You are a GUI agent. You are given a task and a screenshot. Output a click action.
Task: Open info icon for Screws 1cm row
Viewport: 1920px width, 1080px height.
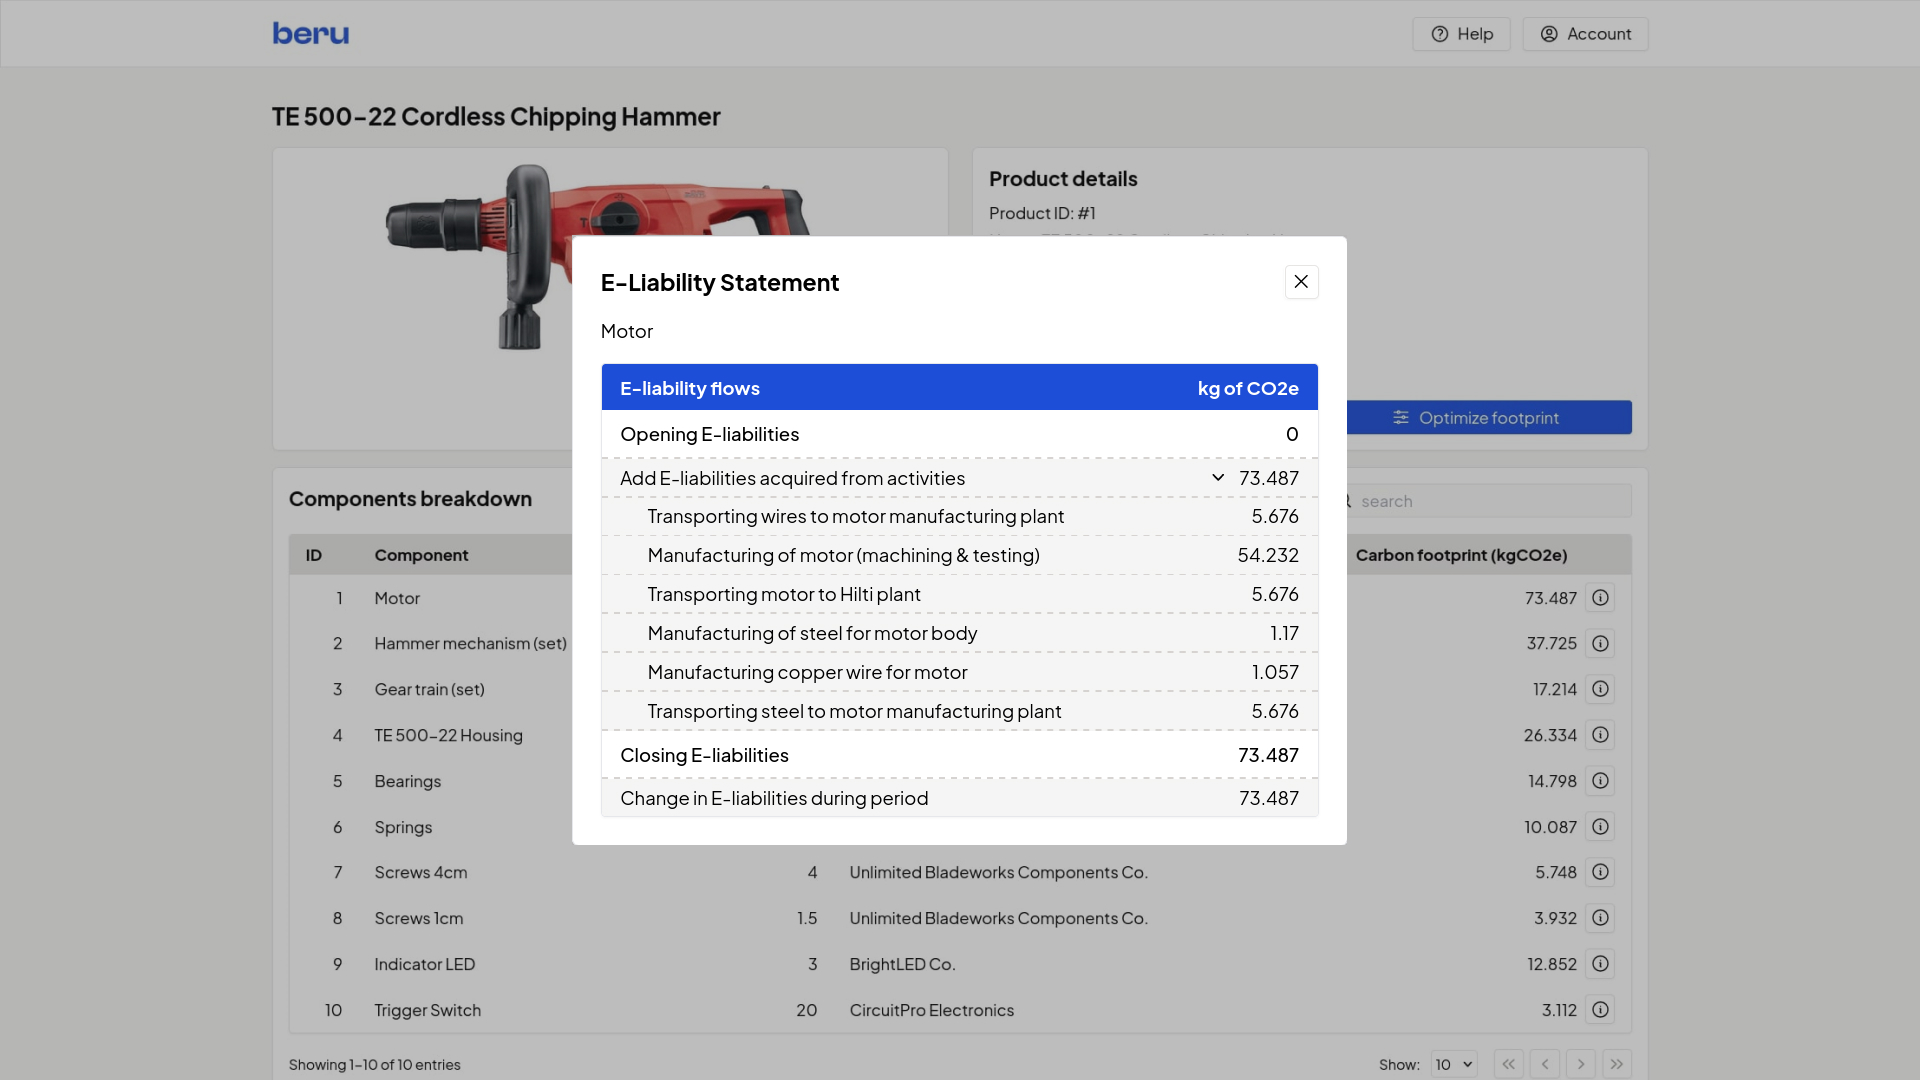coord(1600,918)
